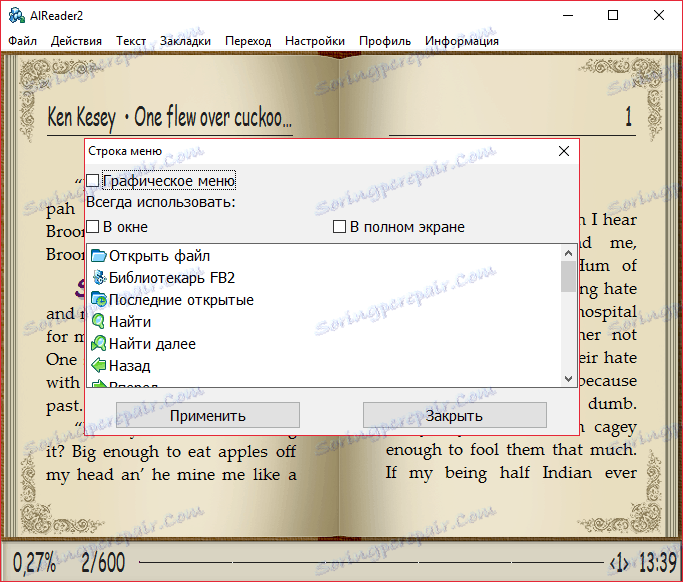This screenshot has height=582, width=683.
Task: Click the Библиотекарь FB2 librarian icon
Action: point(99,277)
